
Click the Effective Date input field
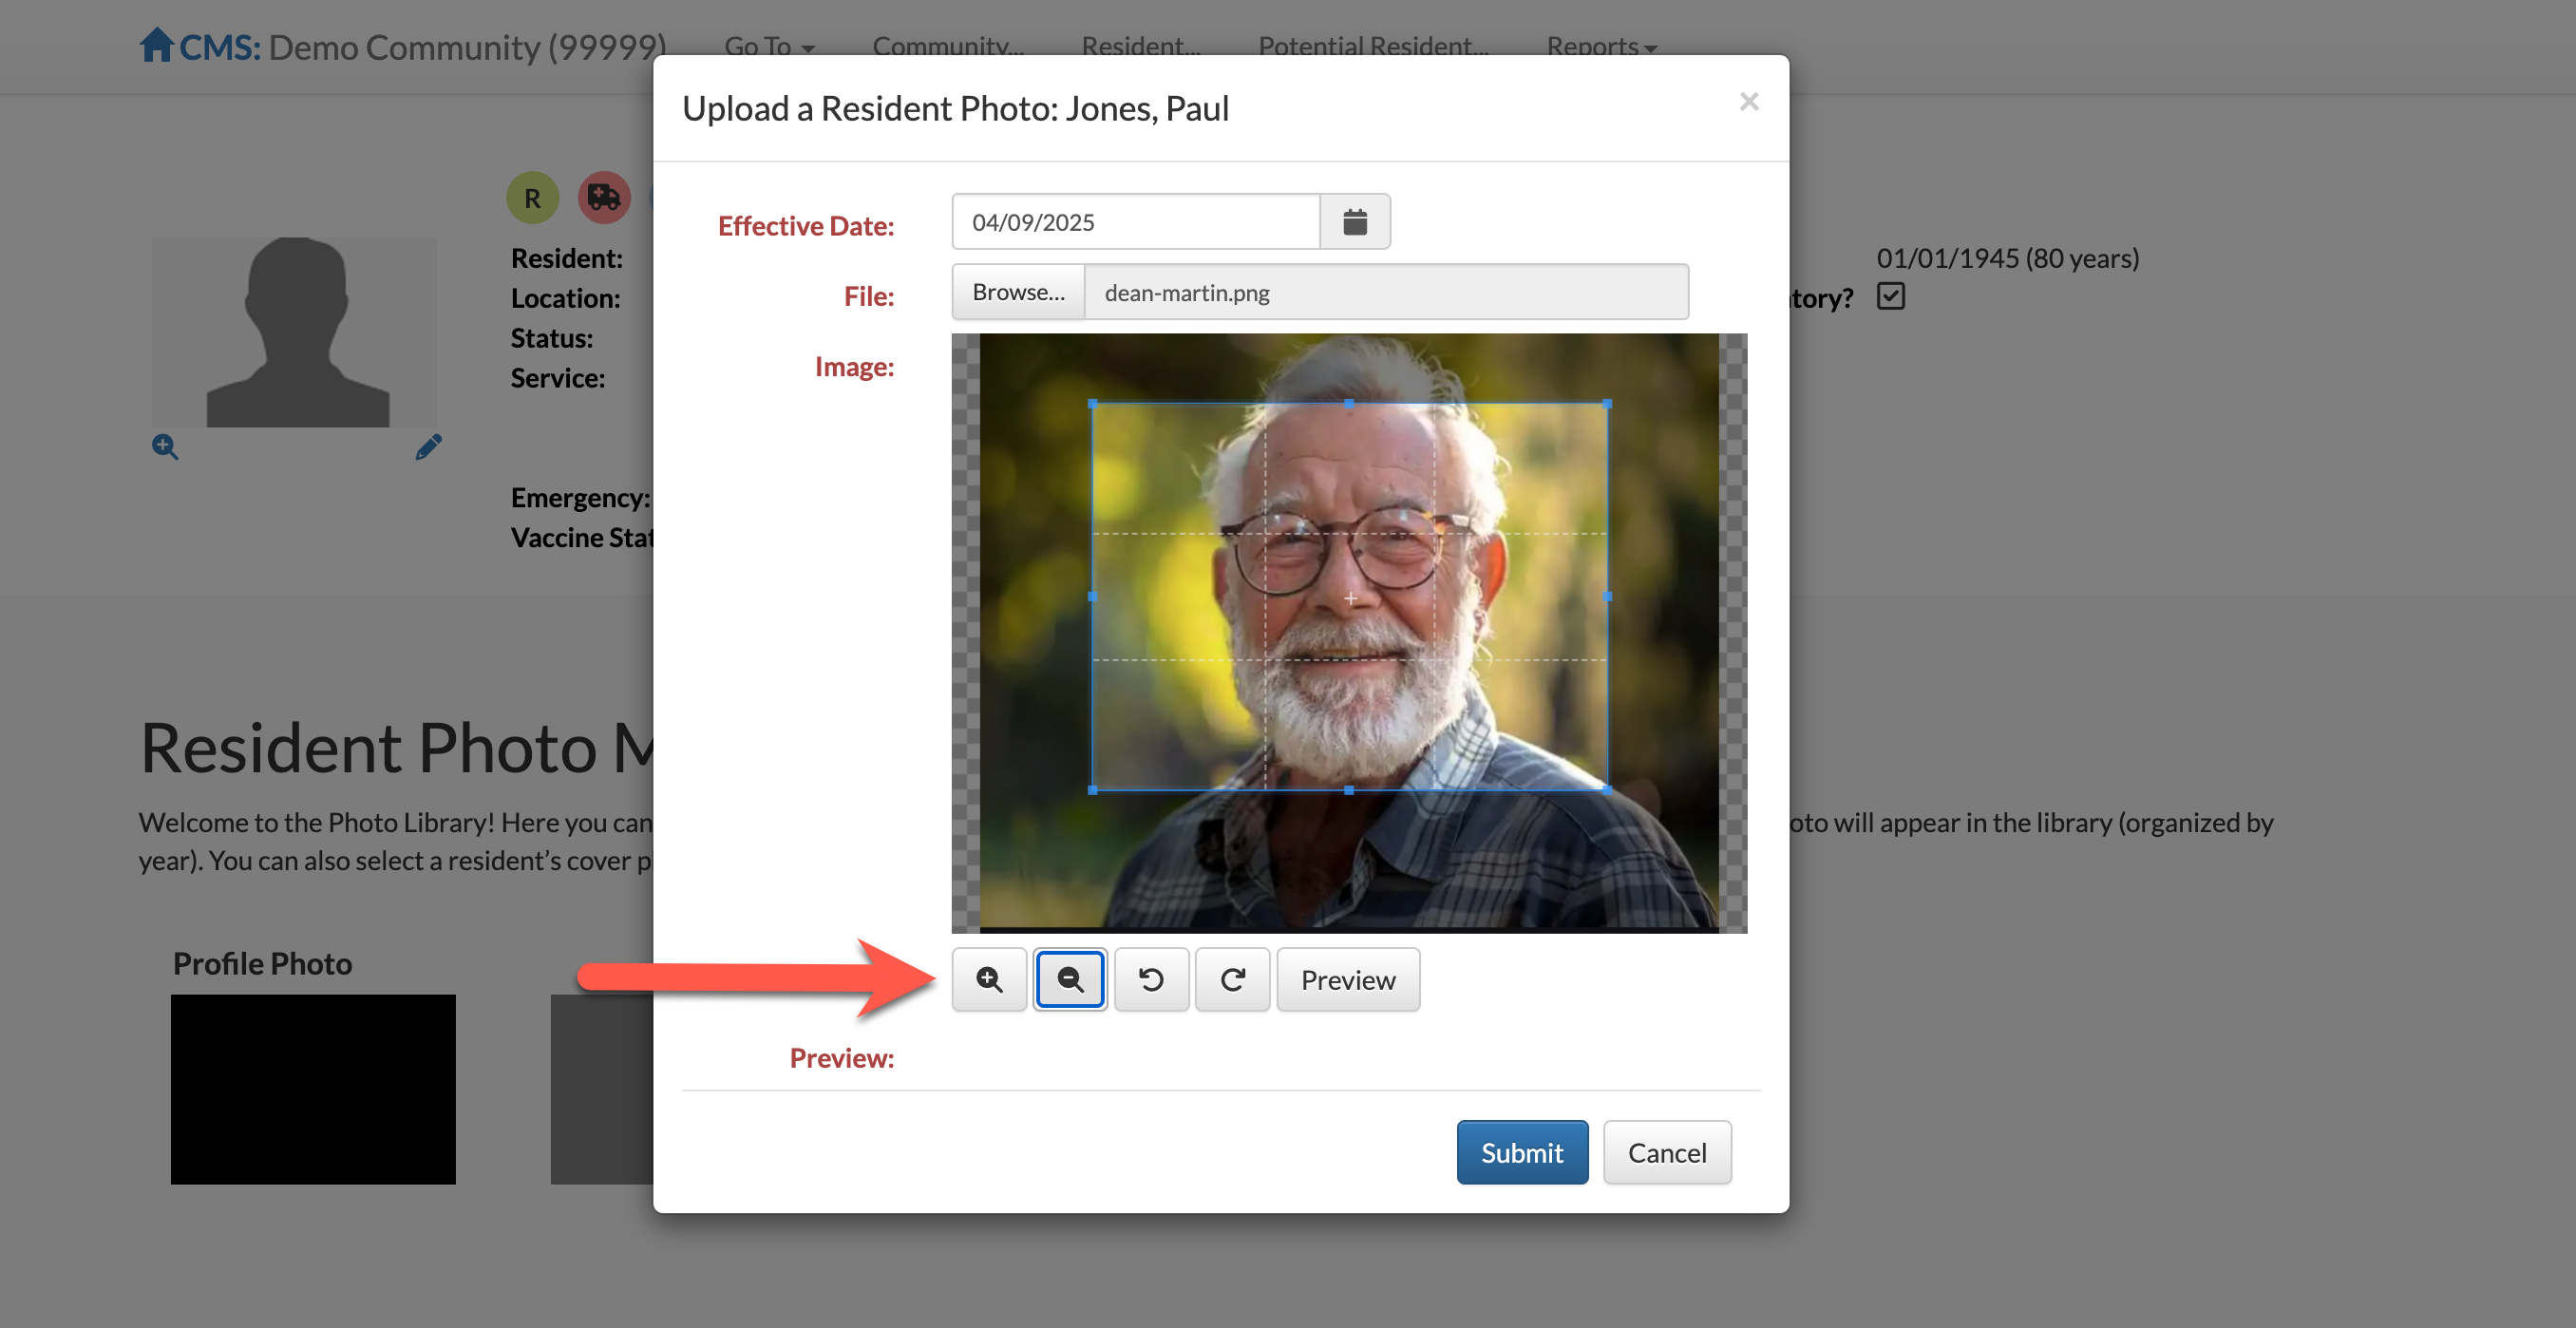point(1135,222)
